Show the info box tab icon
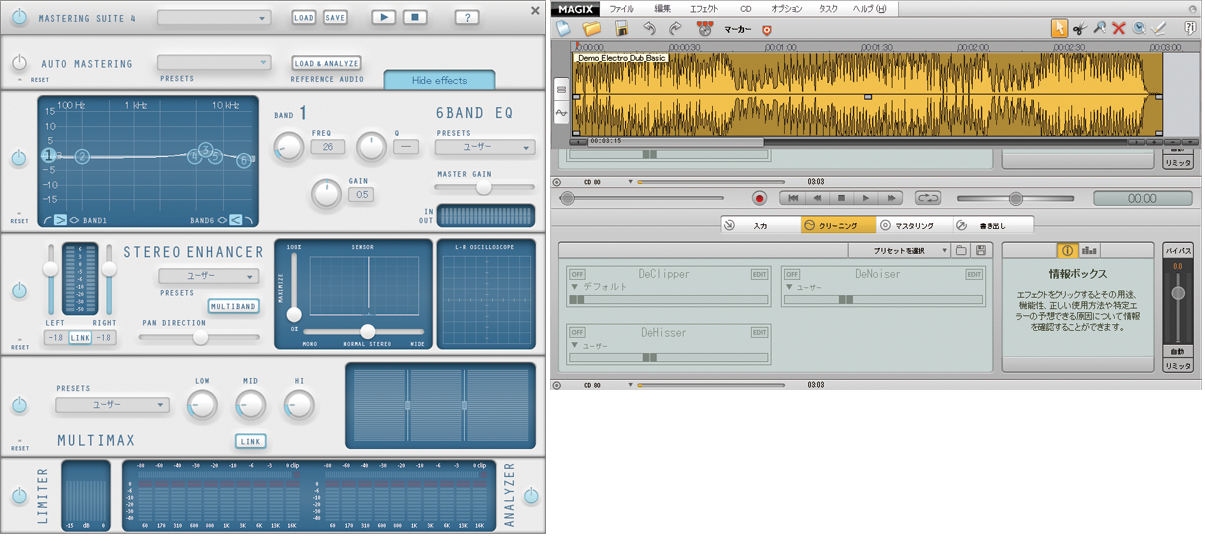Viewport: 1205px width, 541px height. (1066, 250)
